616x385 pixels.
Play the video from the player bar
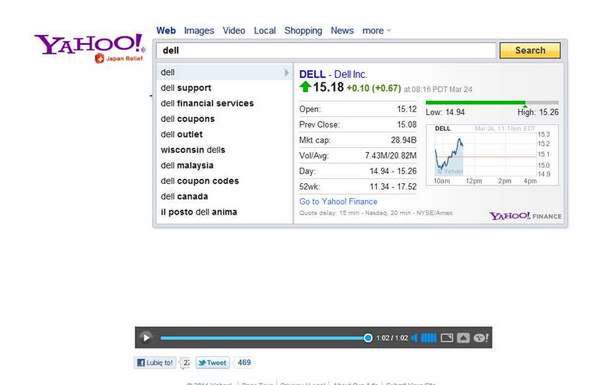click(x=146, y=337)
